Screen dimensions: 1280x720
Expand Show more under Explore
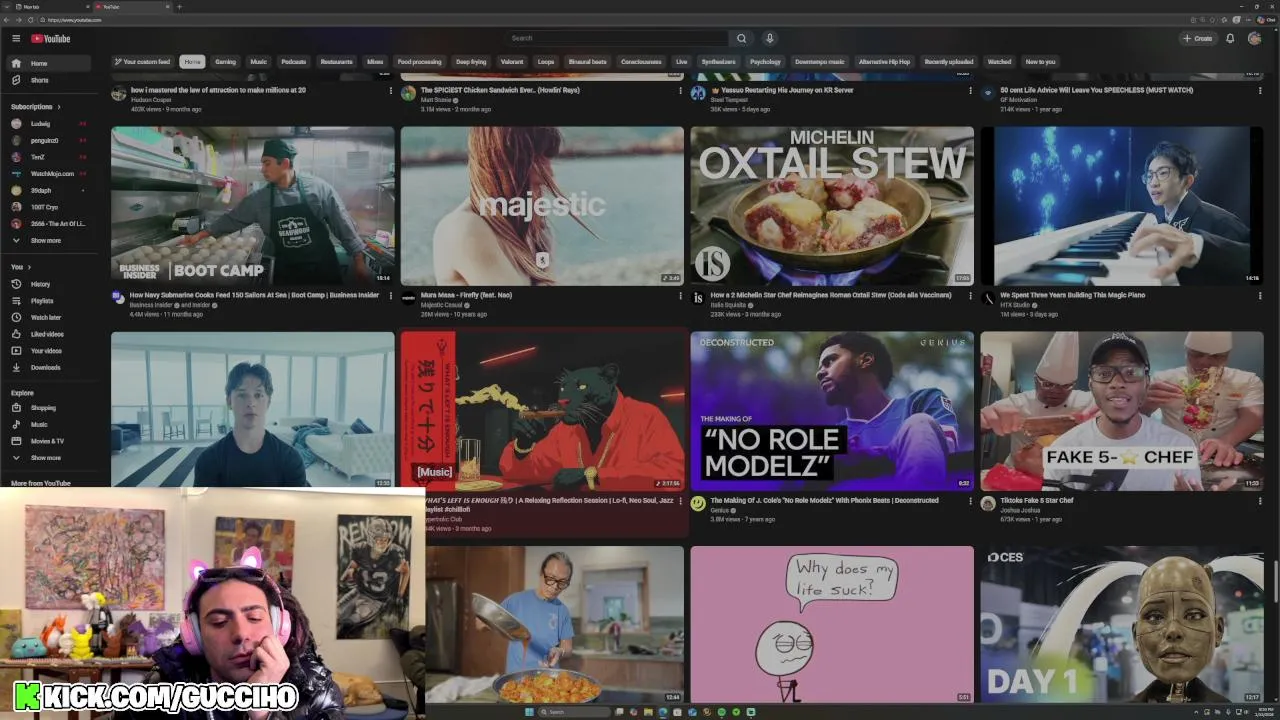coord(49,458)
